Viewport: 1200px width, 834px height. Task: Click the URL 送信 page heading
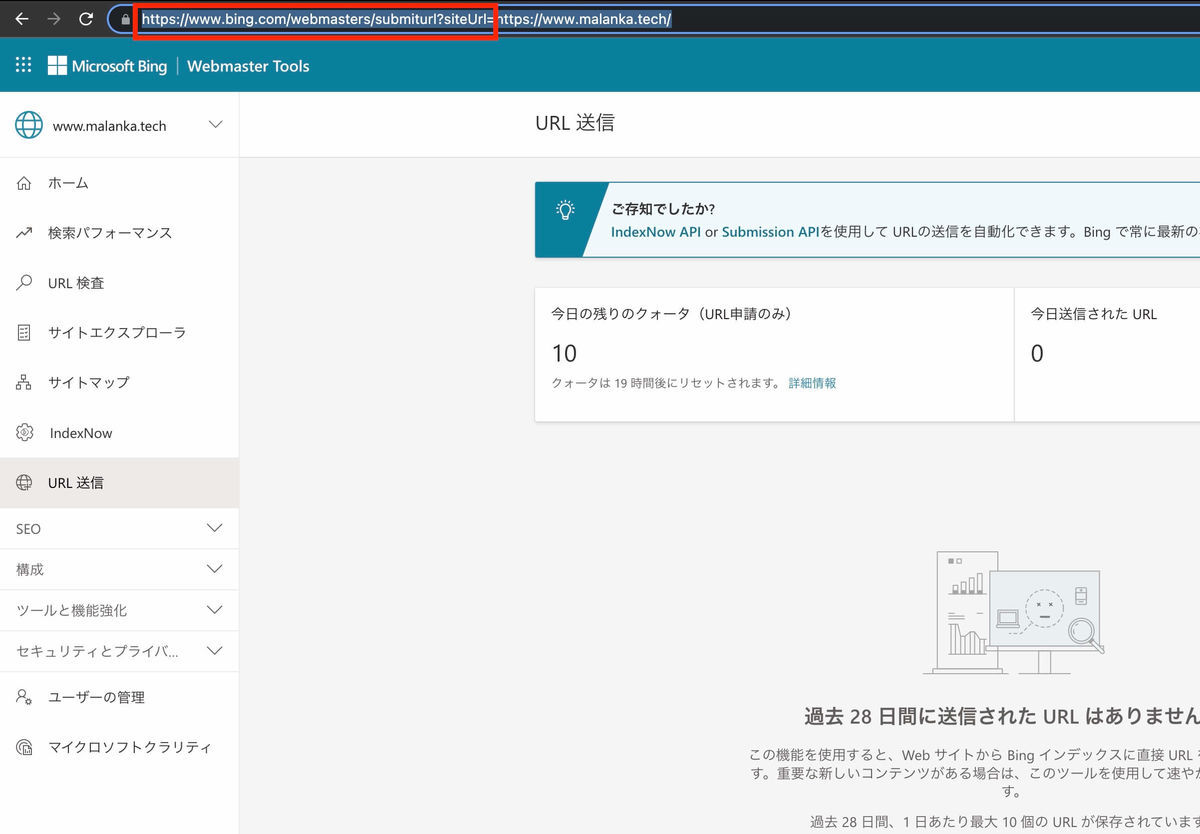(575, 123)
